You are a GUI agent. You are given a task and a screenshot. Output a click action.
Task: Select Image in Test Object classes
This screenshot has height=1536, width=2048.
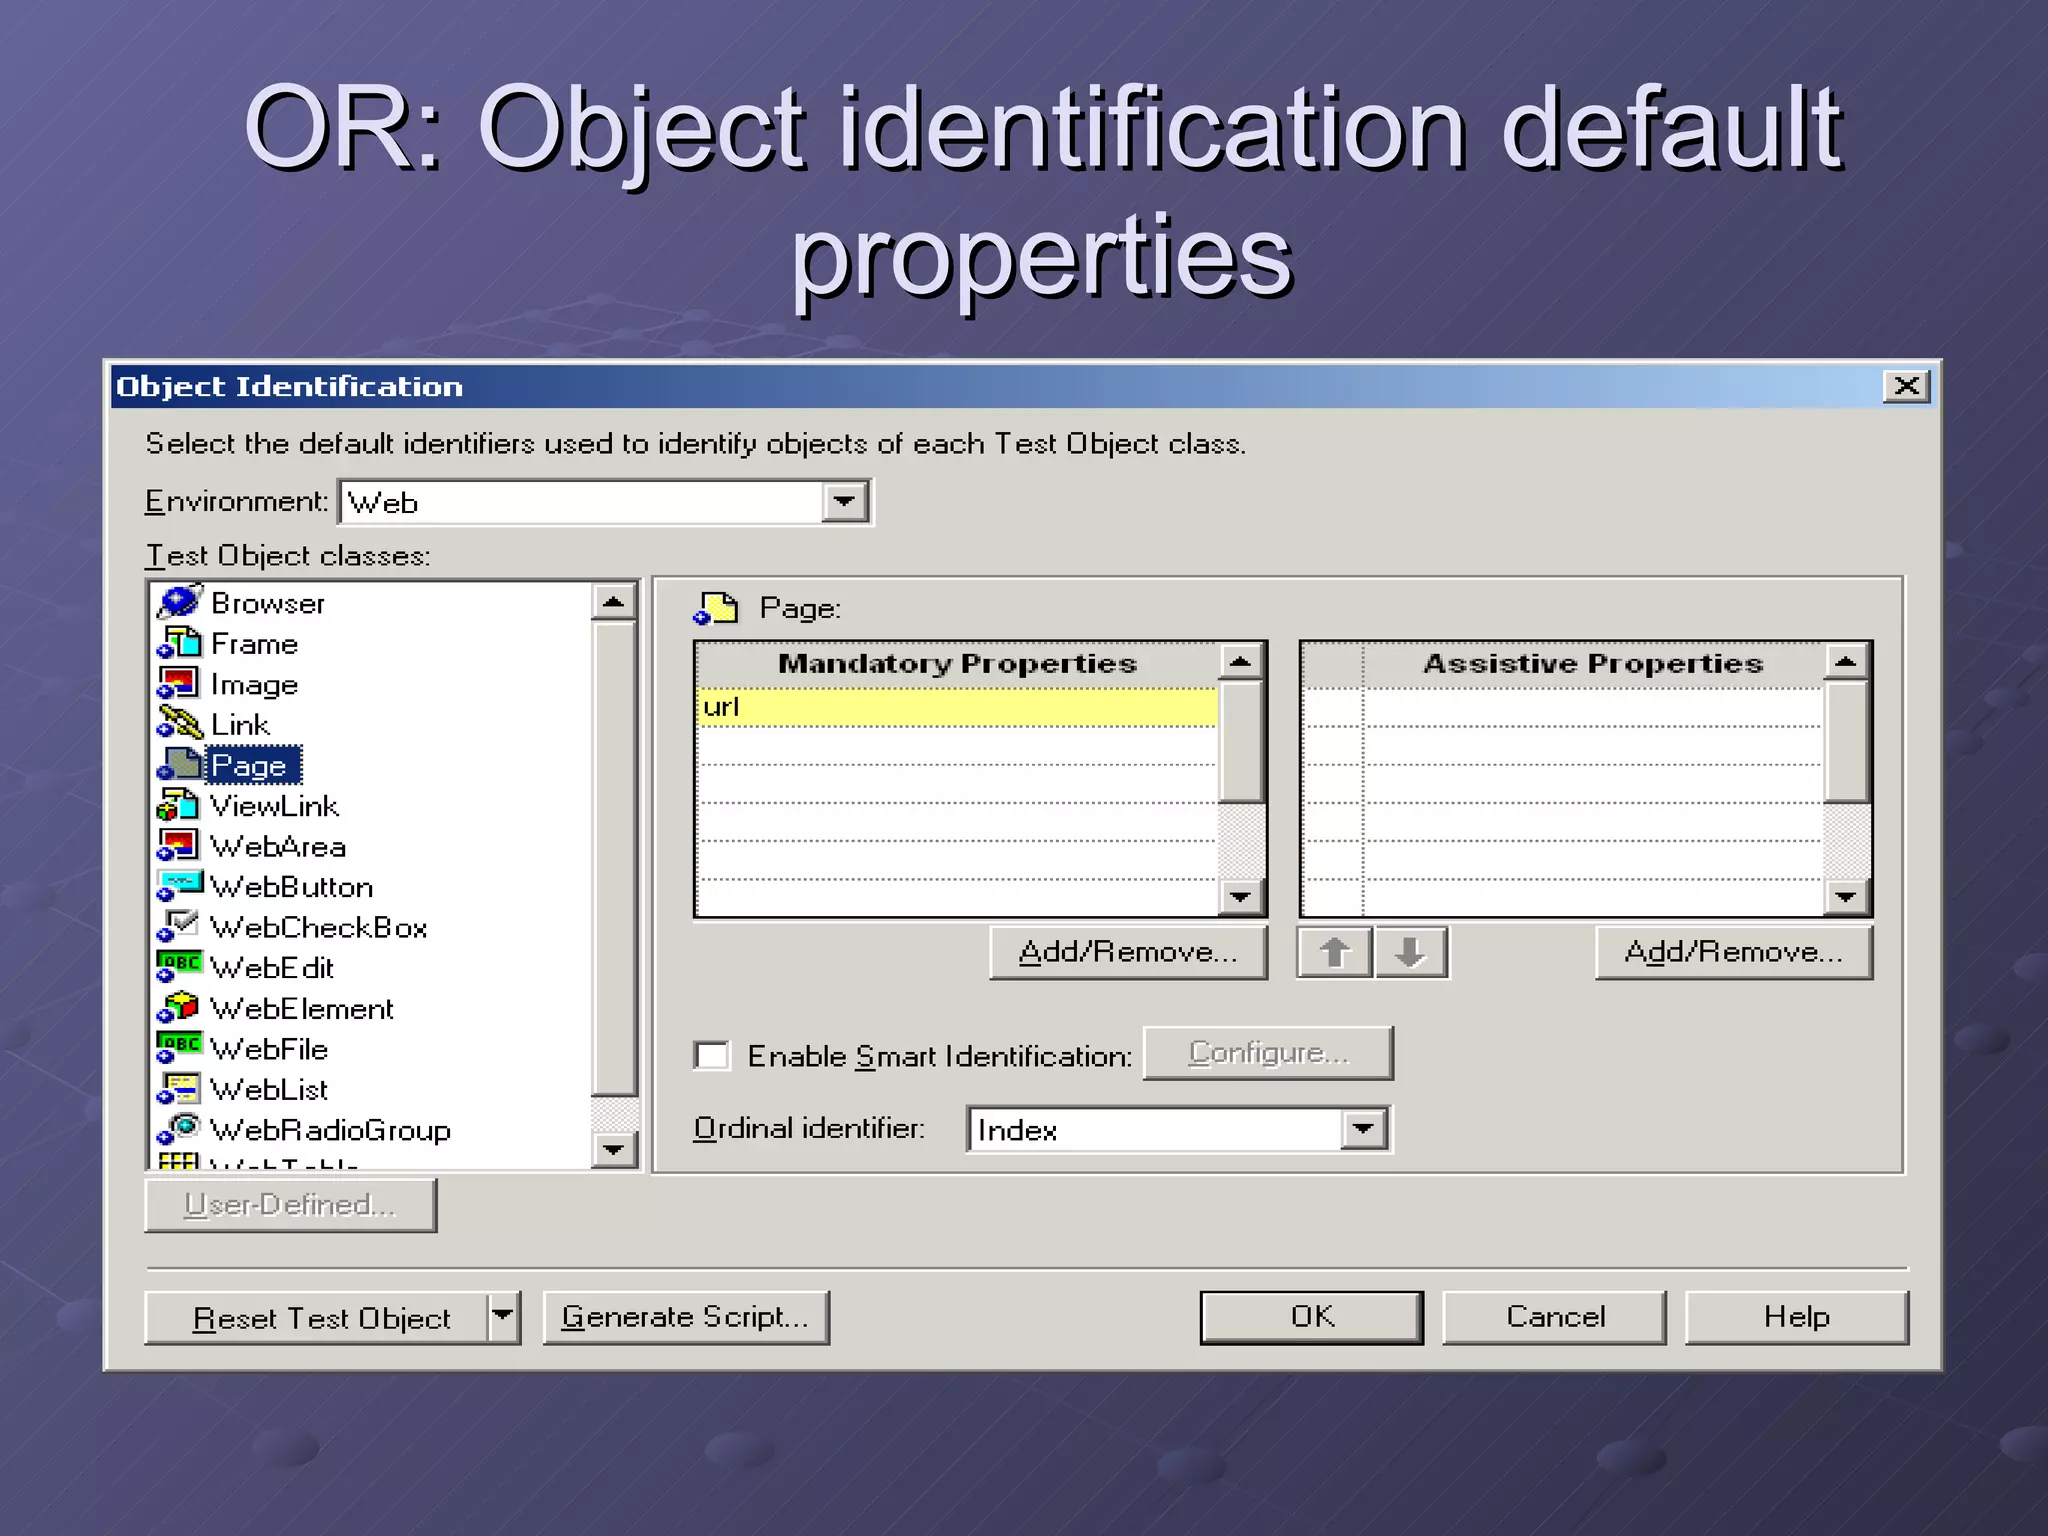pyautogui.click(x=254, y=685)
